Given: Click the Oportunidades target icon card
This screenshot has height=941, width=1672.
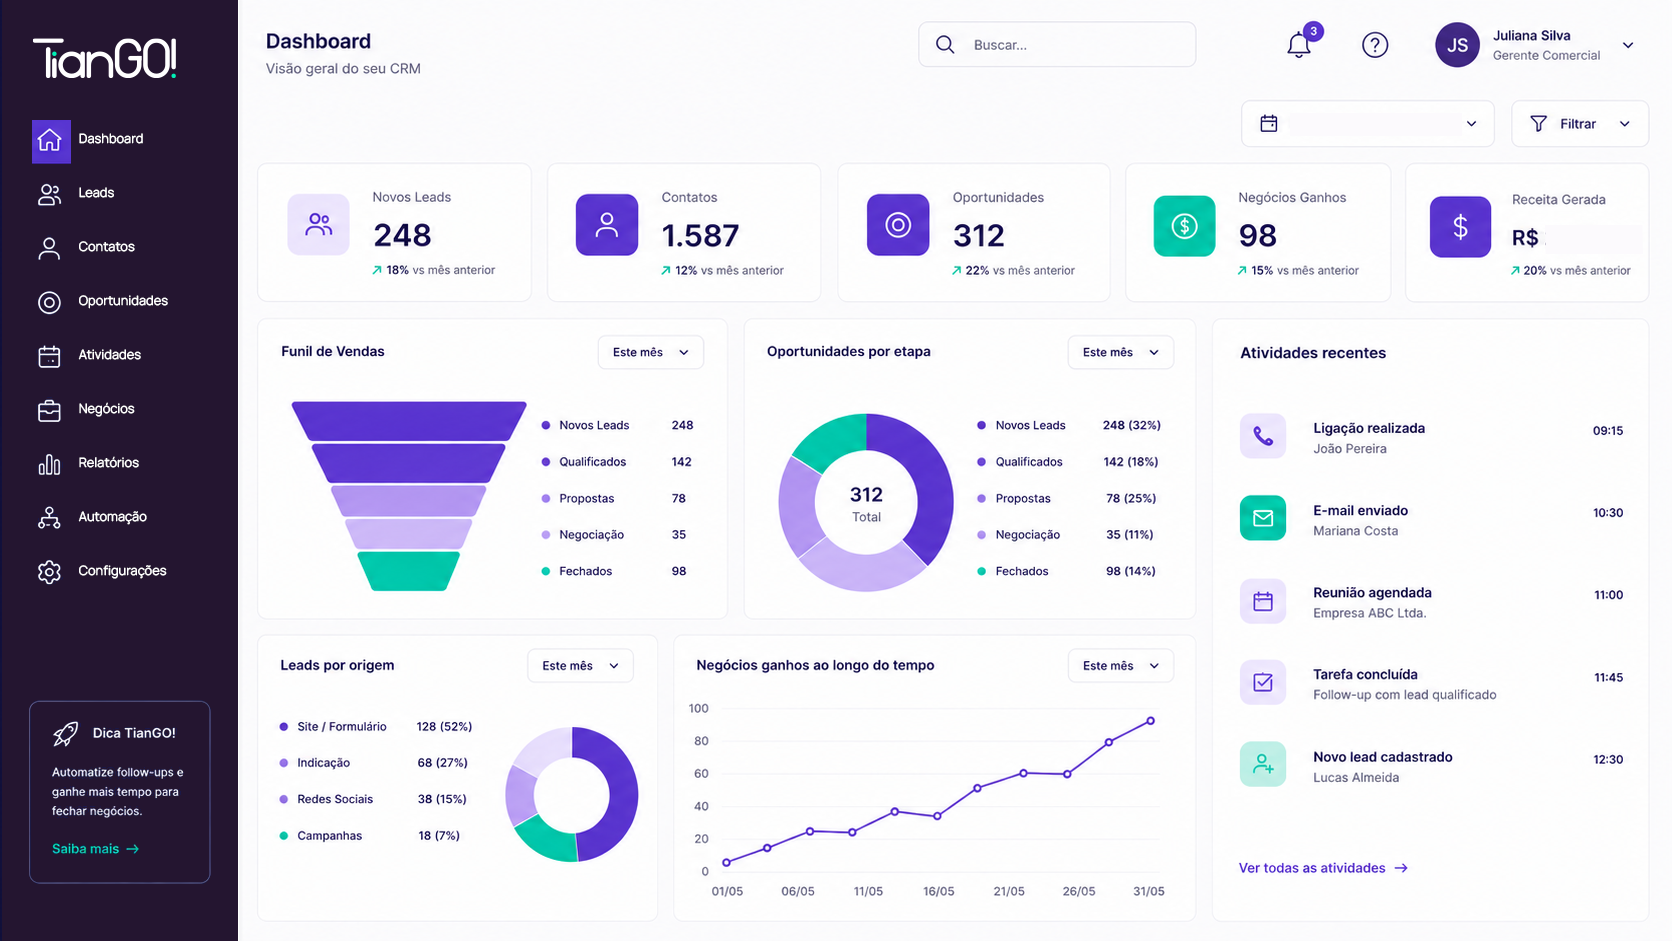Looking at the screenshot, I should click(x=898, y=225).
